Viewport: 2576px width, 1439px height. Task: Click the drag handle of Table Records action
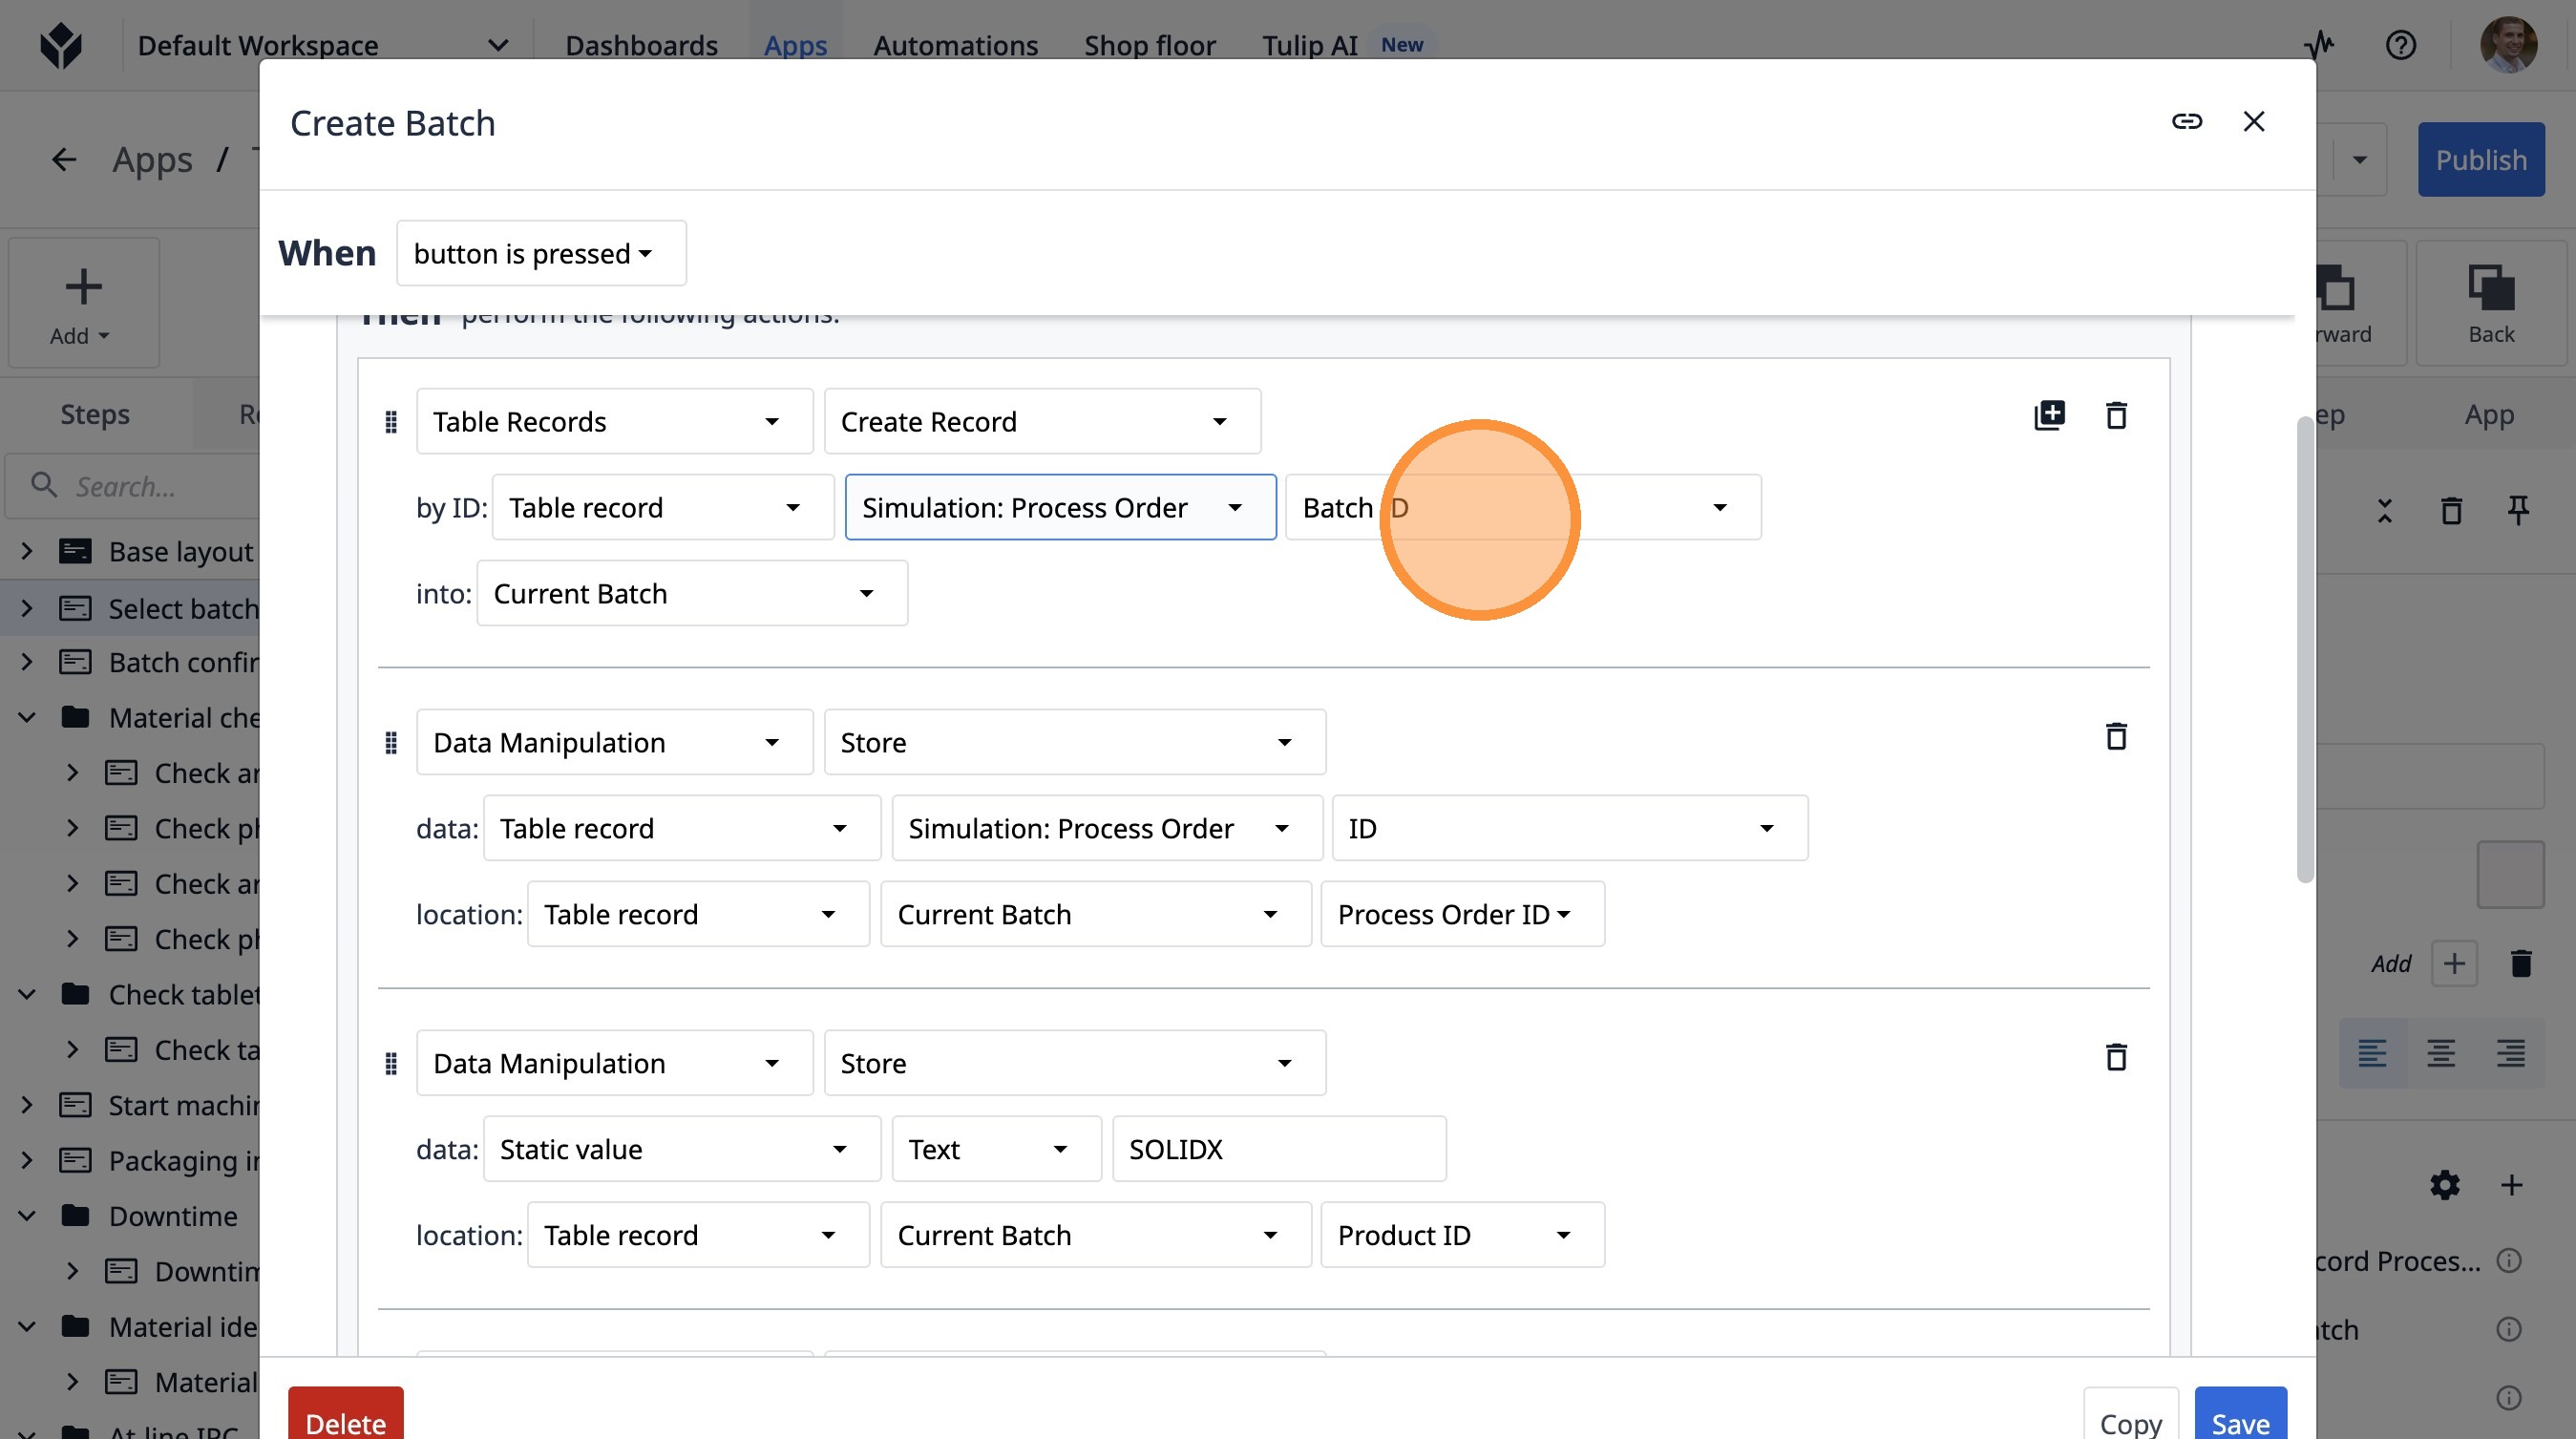(391, 422)
